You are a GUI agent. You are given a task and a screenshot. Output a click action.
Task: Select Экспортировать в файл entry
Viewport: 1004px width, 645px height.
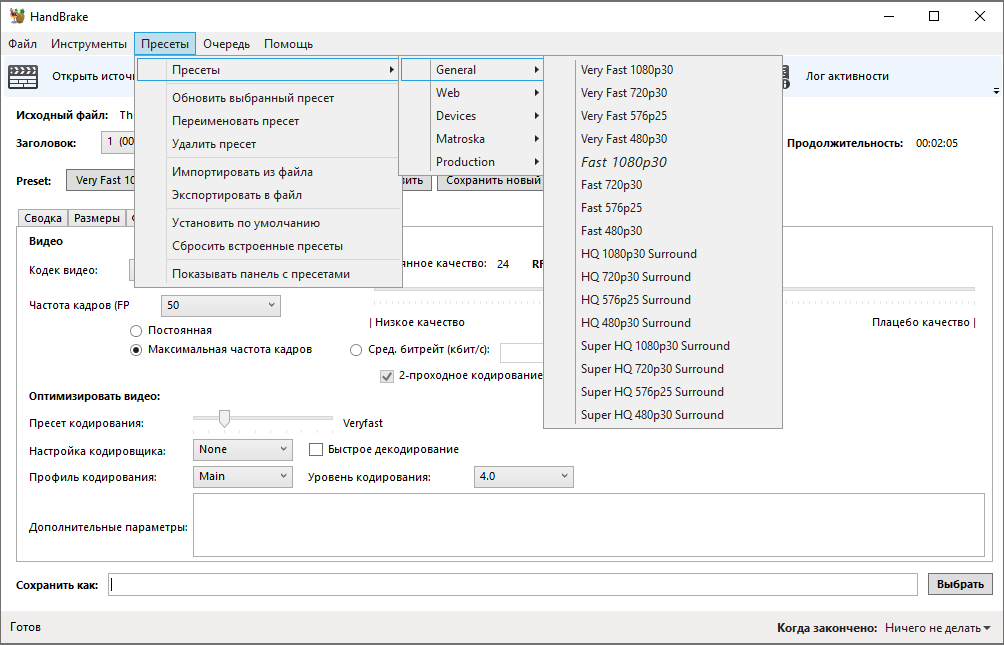coord(269,195)
